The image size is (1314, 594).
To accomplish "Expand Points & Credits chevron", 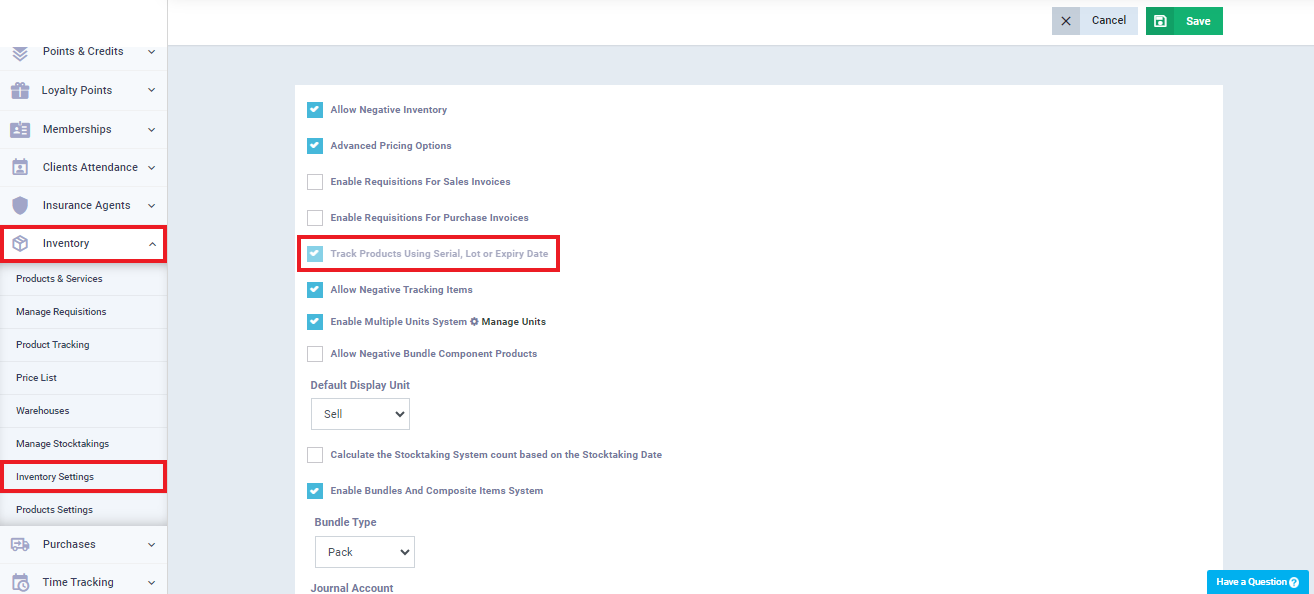I will click(151, 51).
